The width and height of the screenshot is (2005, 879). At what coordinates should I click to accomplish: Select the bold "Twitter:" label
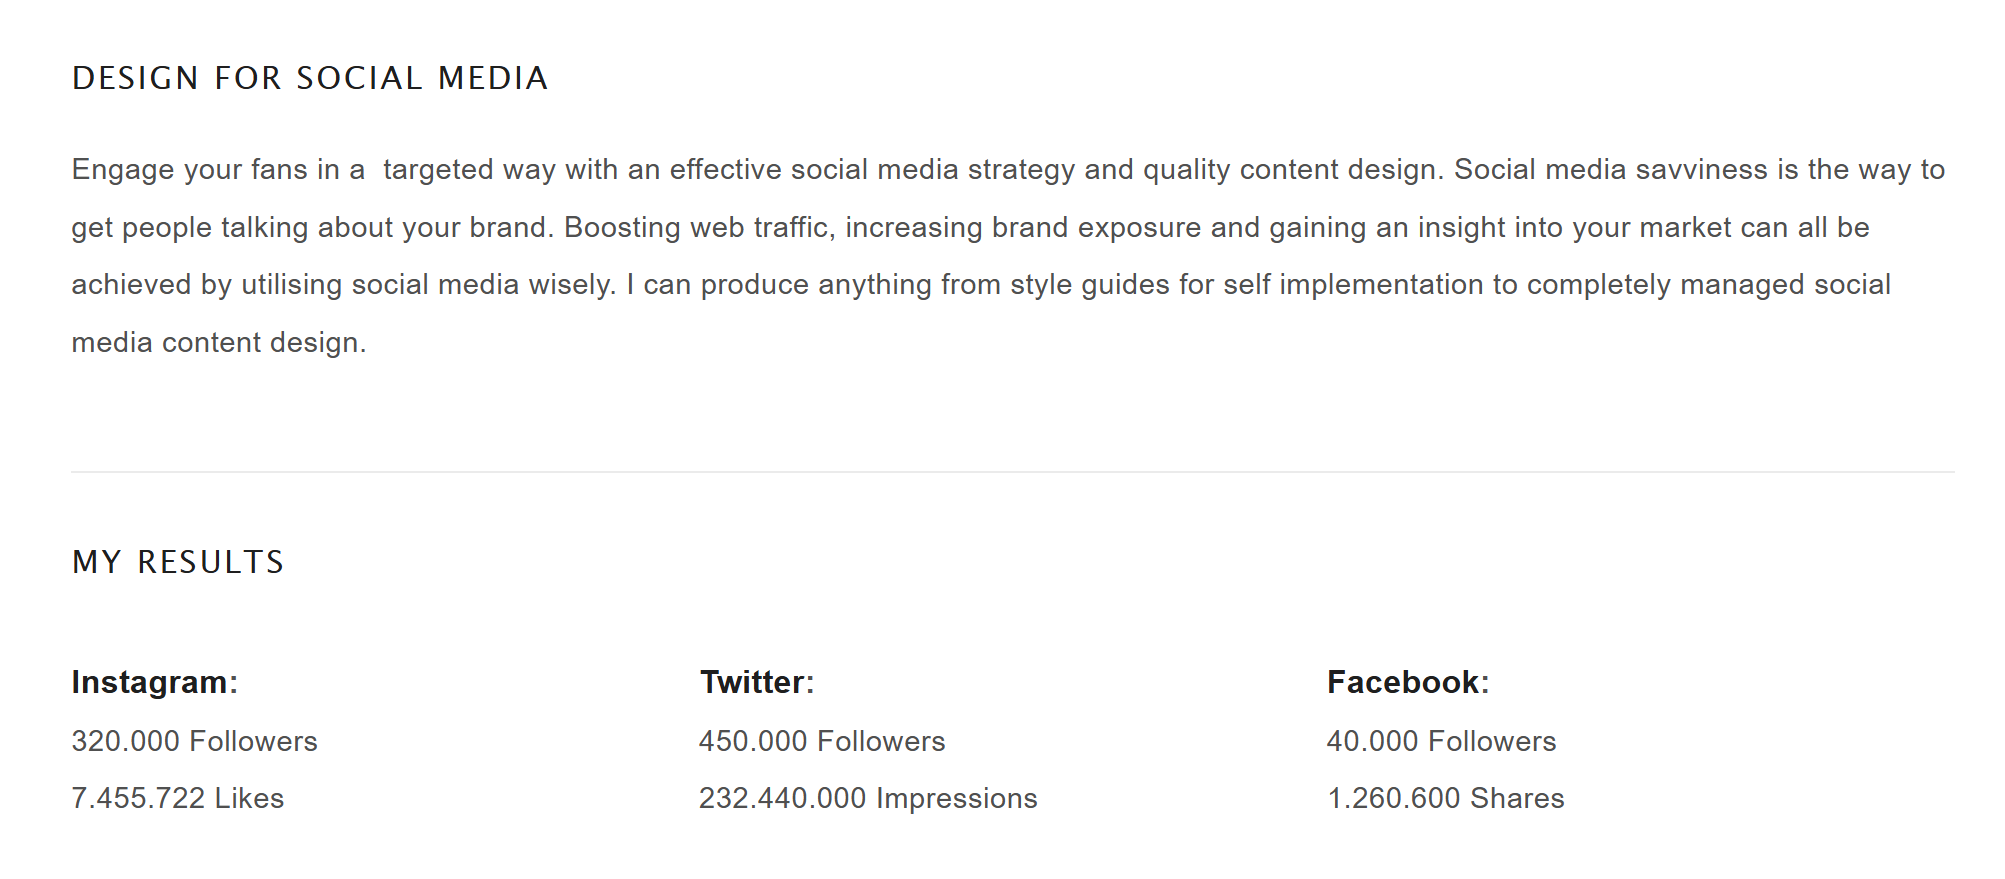[757, 682]
